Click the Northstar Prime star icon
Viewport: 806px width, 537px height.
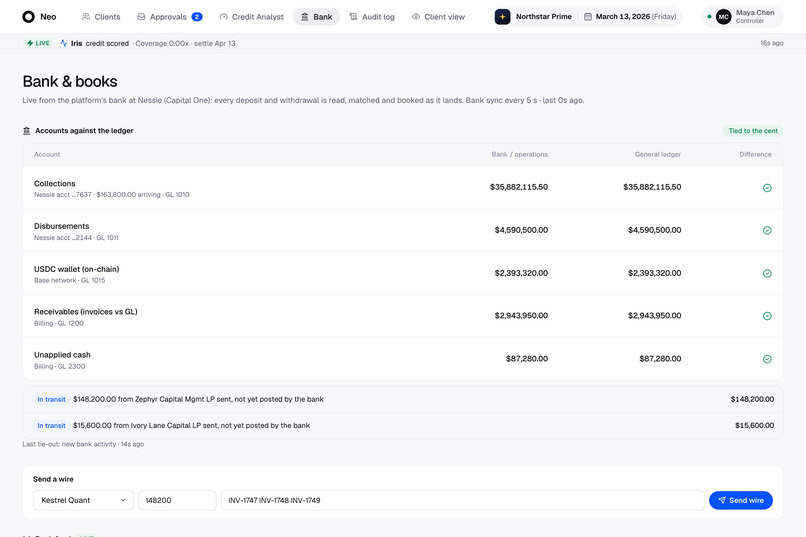[x=502, y=16]
